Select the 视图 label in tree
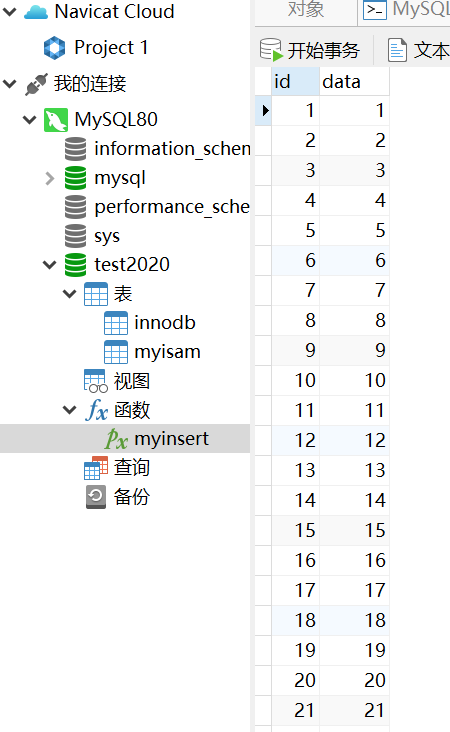This screenshot has height=732, width=450. [x=132, y=381]
